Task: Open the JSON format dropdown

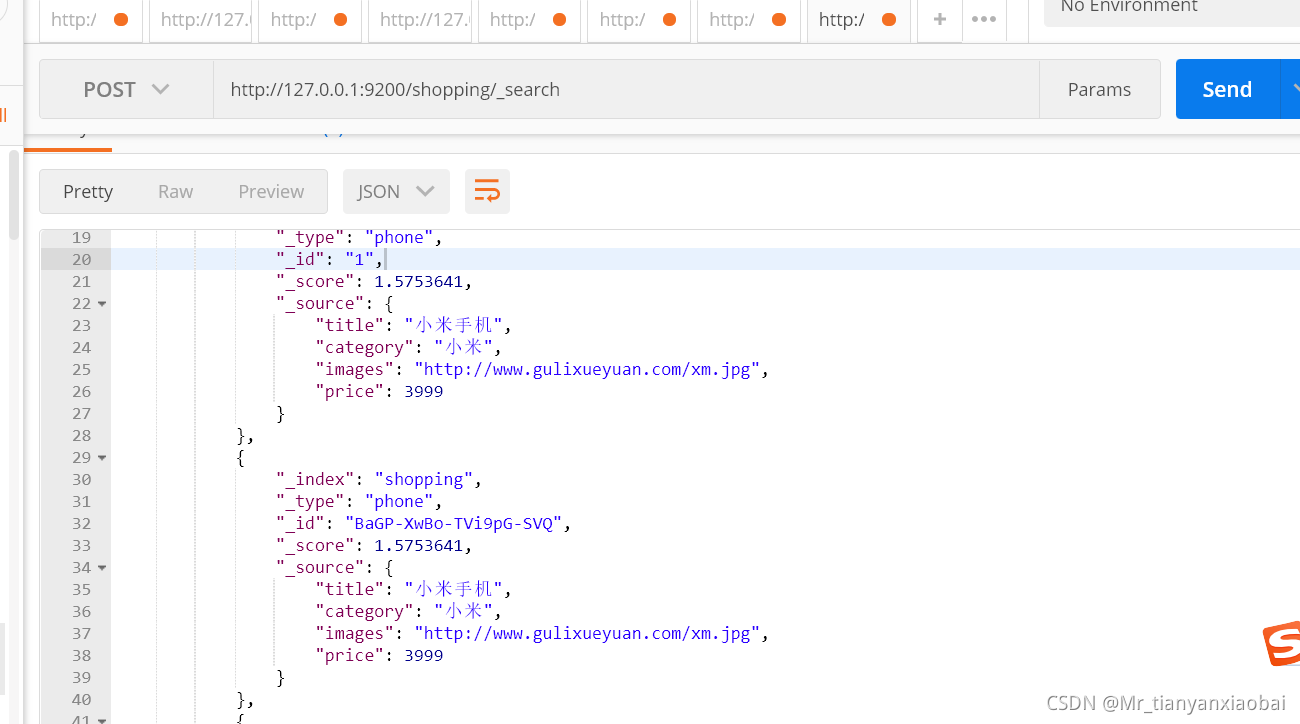Action: pyautogui.click(x=396, y=191)
